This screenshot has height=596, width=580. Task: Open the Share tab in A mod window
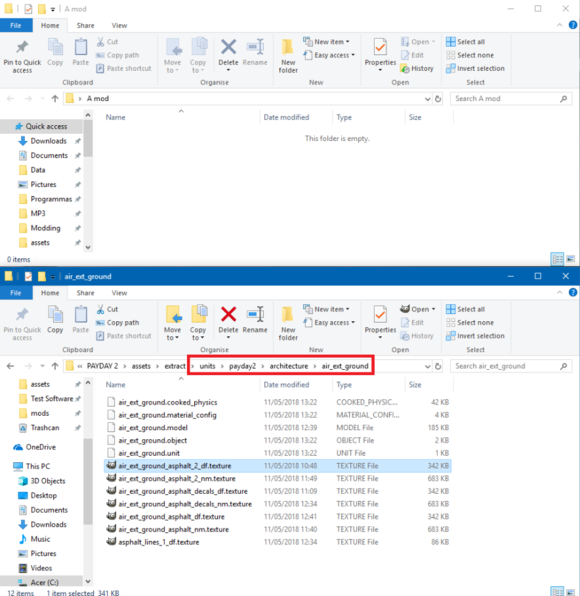tap(85, 25)
